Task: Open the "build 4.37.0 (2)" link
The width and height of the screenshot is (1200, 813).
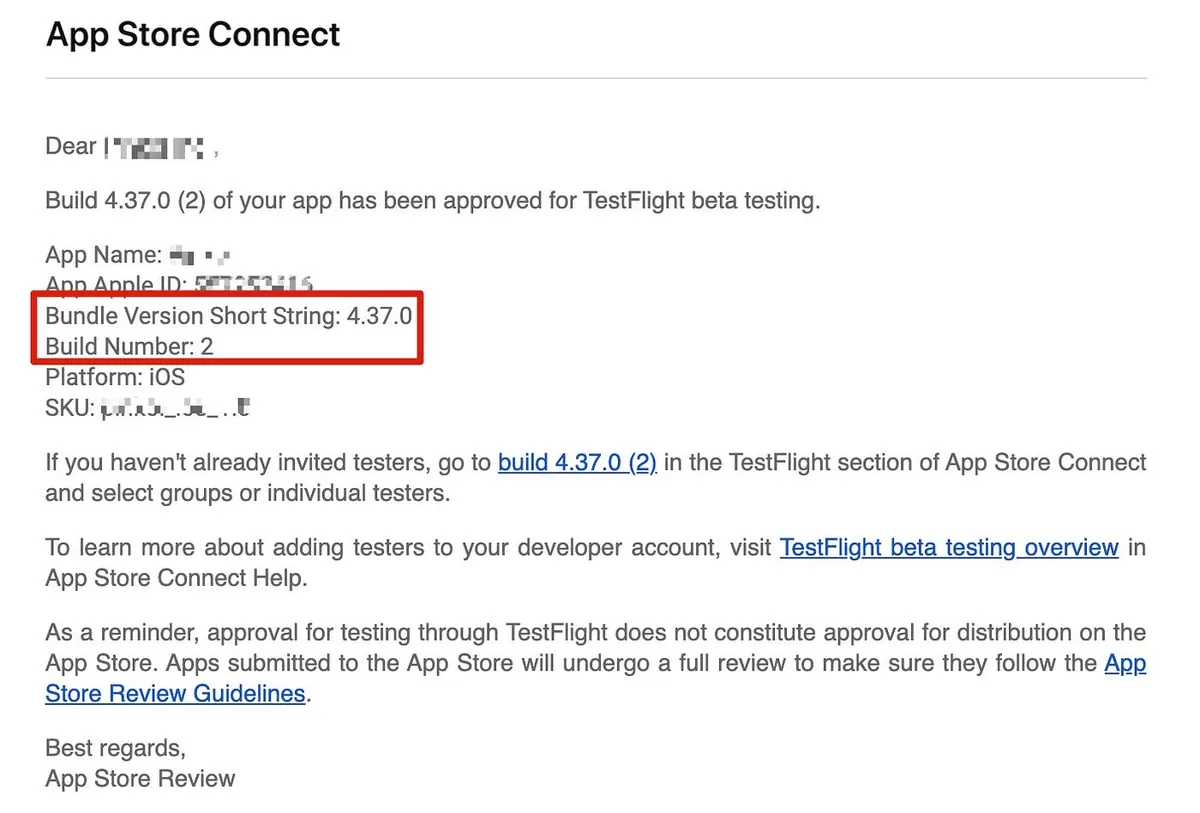Action: click(x=577, y=463)
